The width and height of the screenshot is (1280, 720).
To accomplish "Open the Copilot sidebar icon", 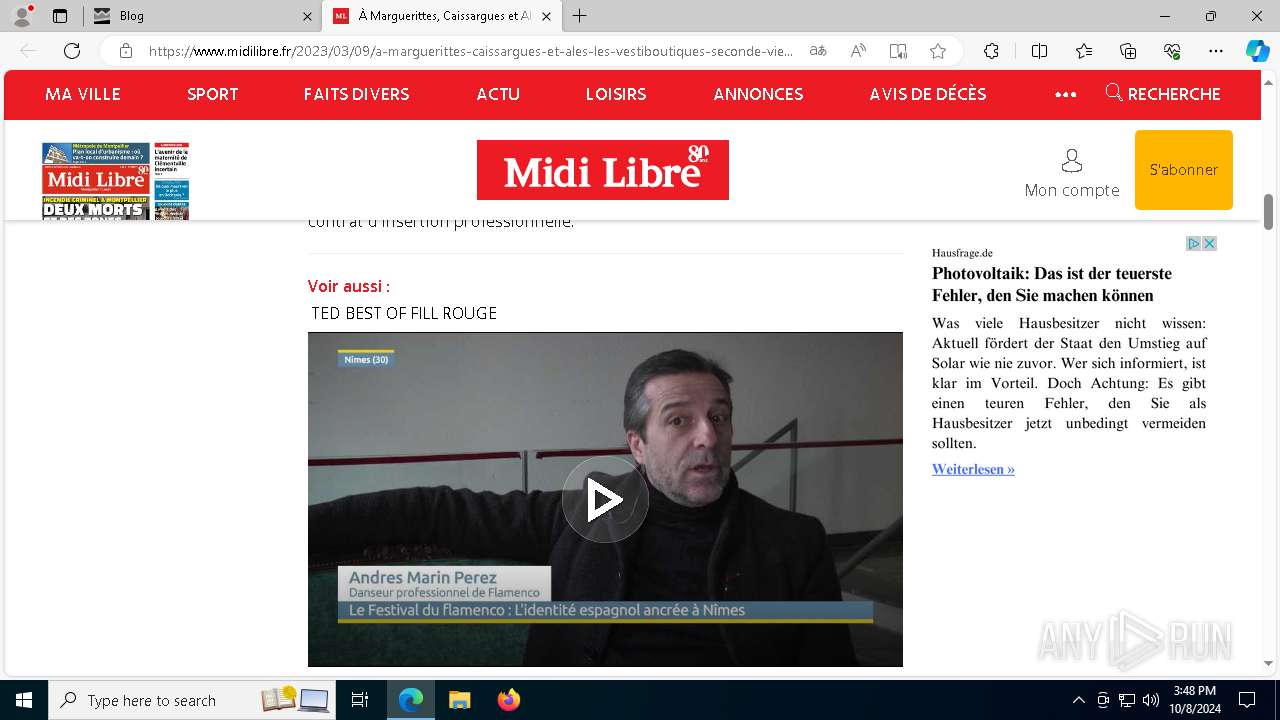I will tap(1257, 51).
